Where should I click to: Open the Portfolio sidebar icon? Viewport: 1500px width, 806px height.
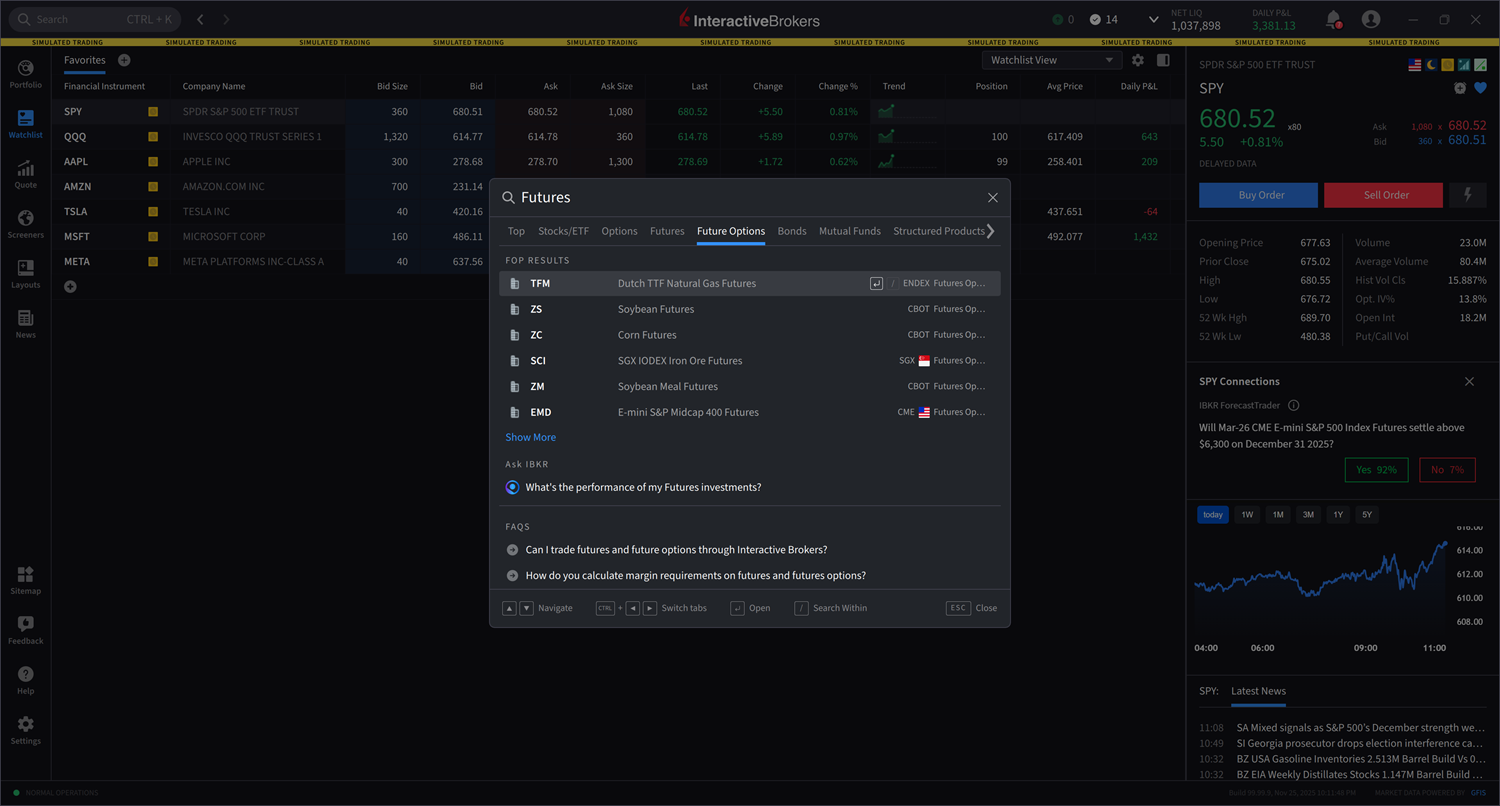[x=25, y=73]
